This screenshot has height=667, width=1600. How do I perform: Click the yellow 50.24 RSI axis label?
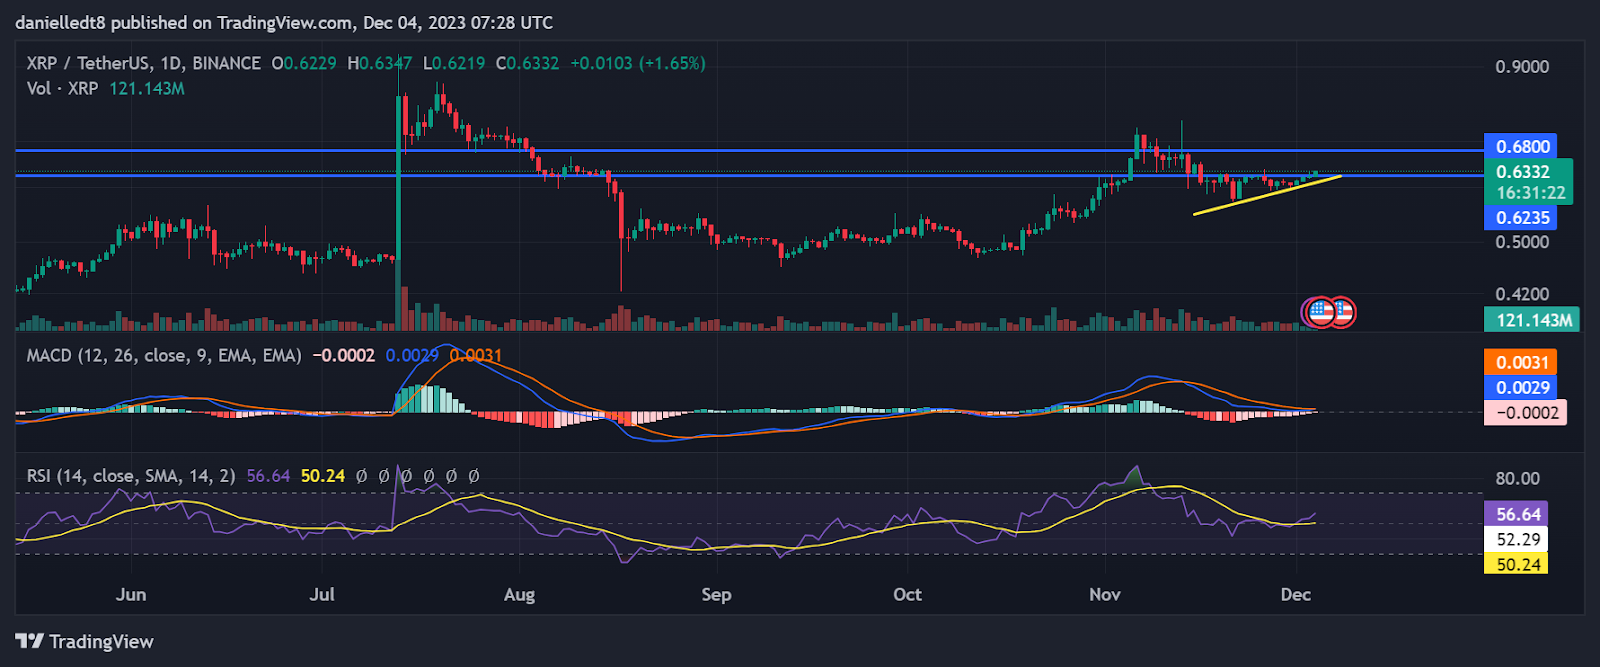[x=1517, y=564]
